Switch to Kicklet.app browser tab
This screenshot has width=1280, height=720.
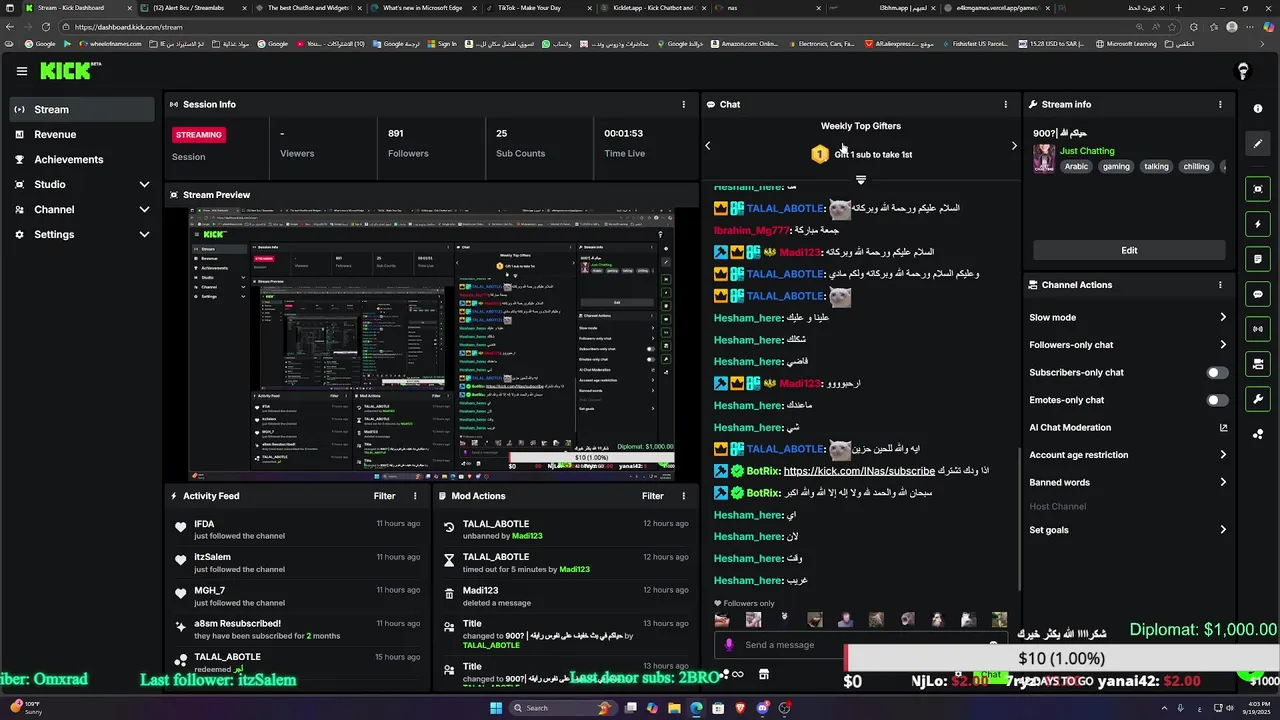655,8
